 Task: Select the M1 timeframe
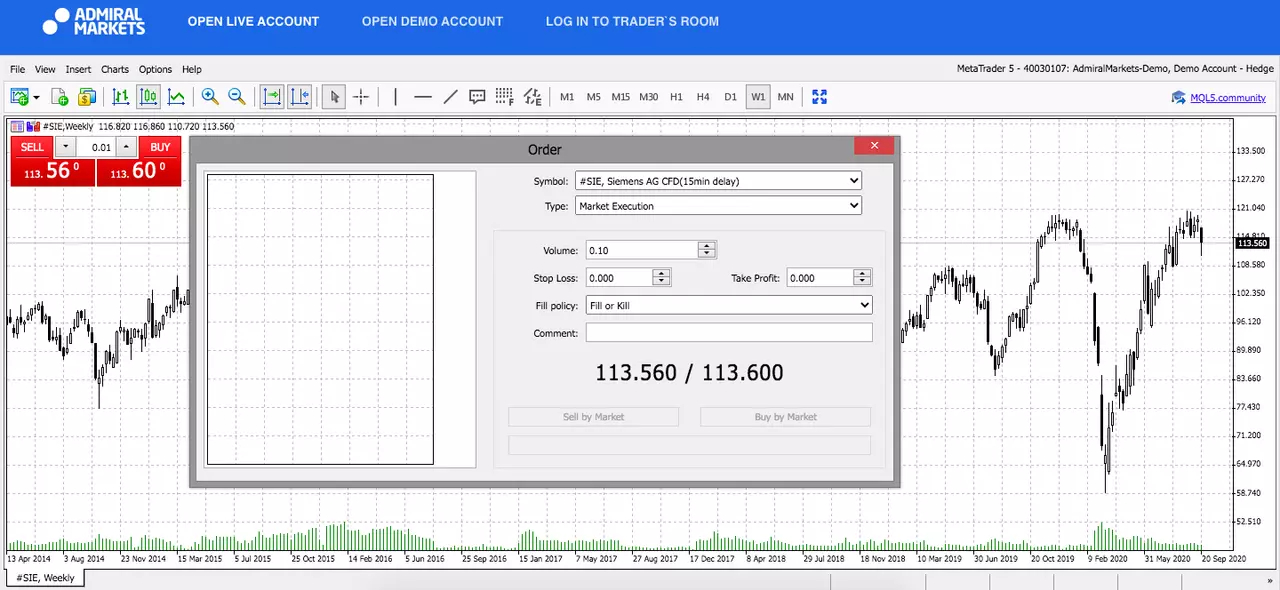click(x=567, y=97)
